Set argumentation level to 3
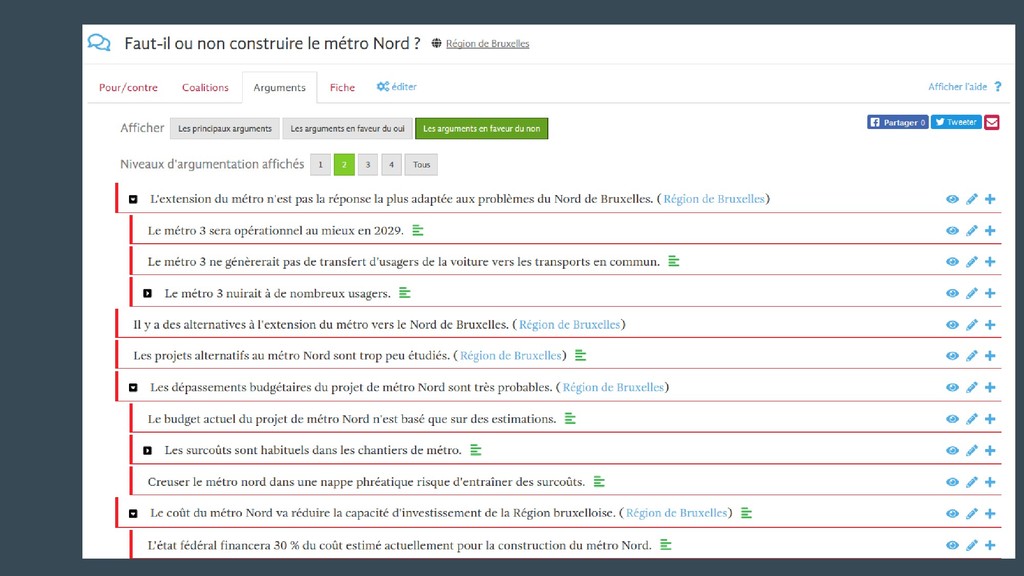 pos(368,165)
